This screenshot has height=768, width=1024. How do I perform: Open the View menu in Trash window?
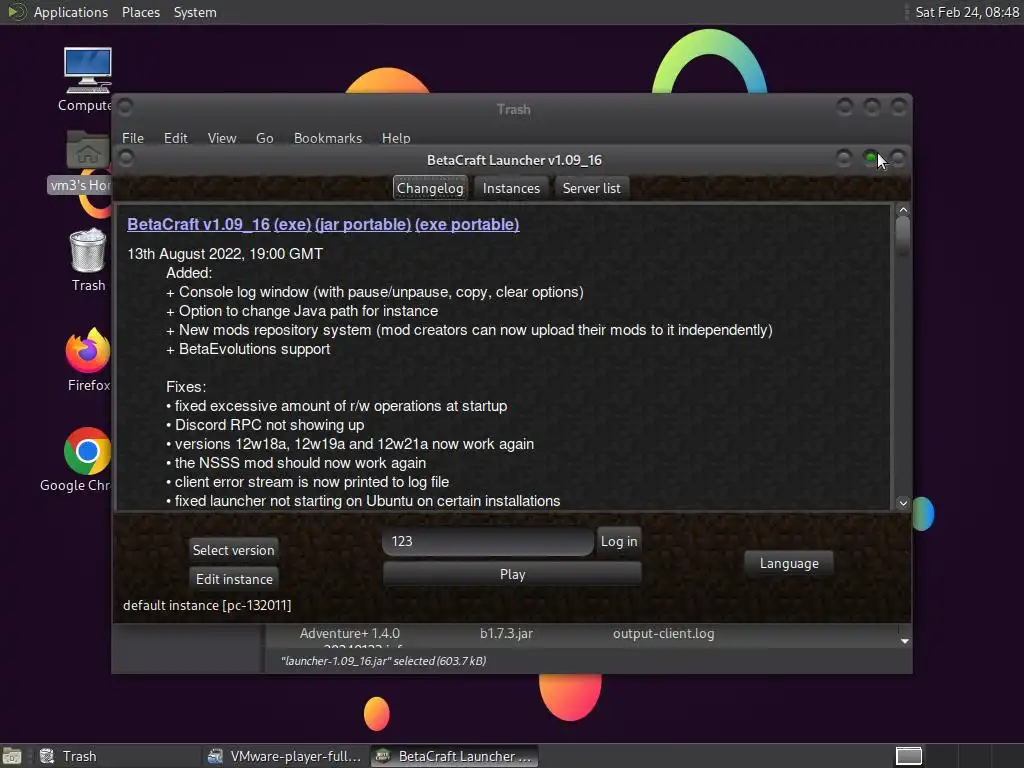[x=222, y=138]
